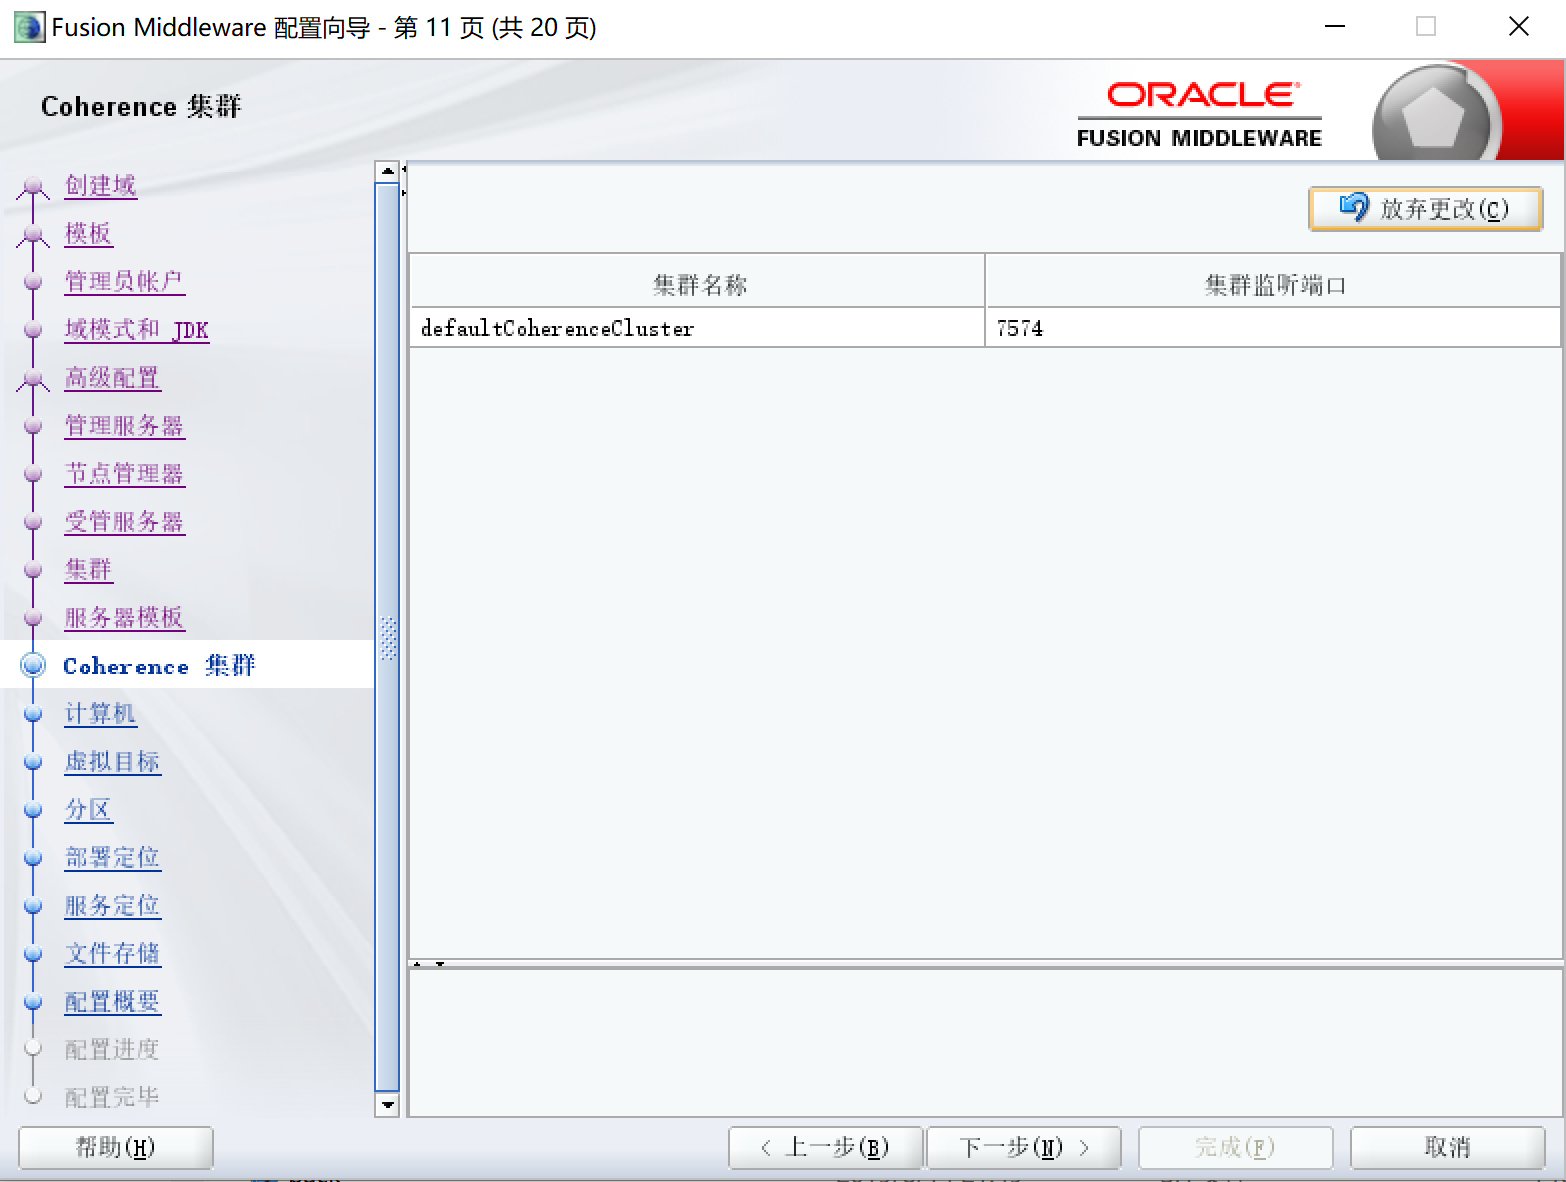Click the 放弃更改 (discard changes) undo icon
The image size is (1566, 1182).
coord(1354,208)
